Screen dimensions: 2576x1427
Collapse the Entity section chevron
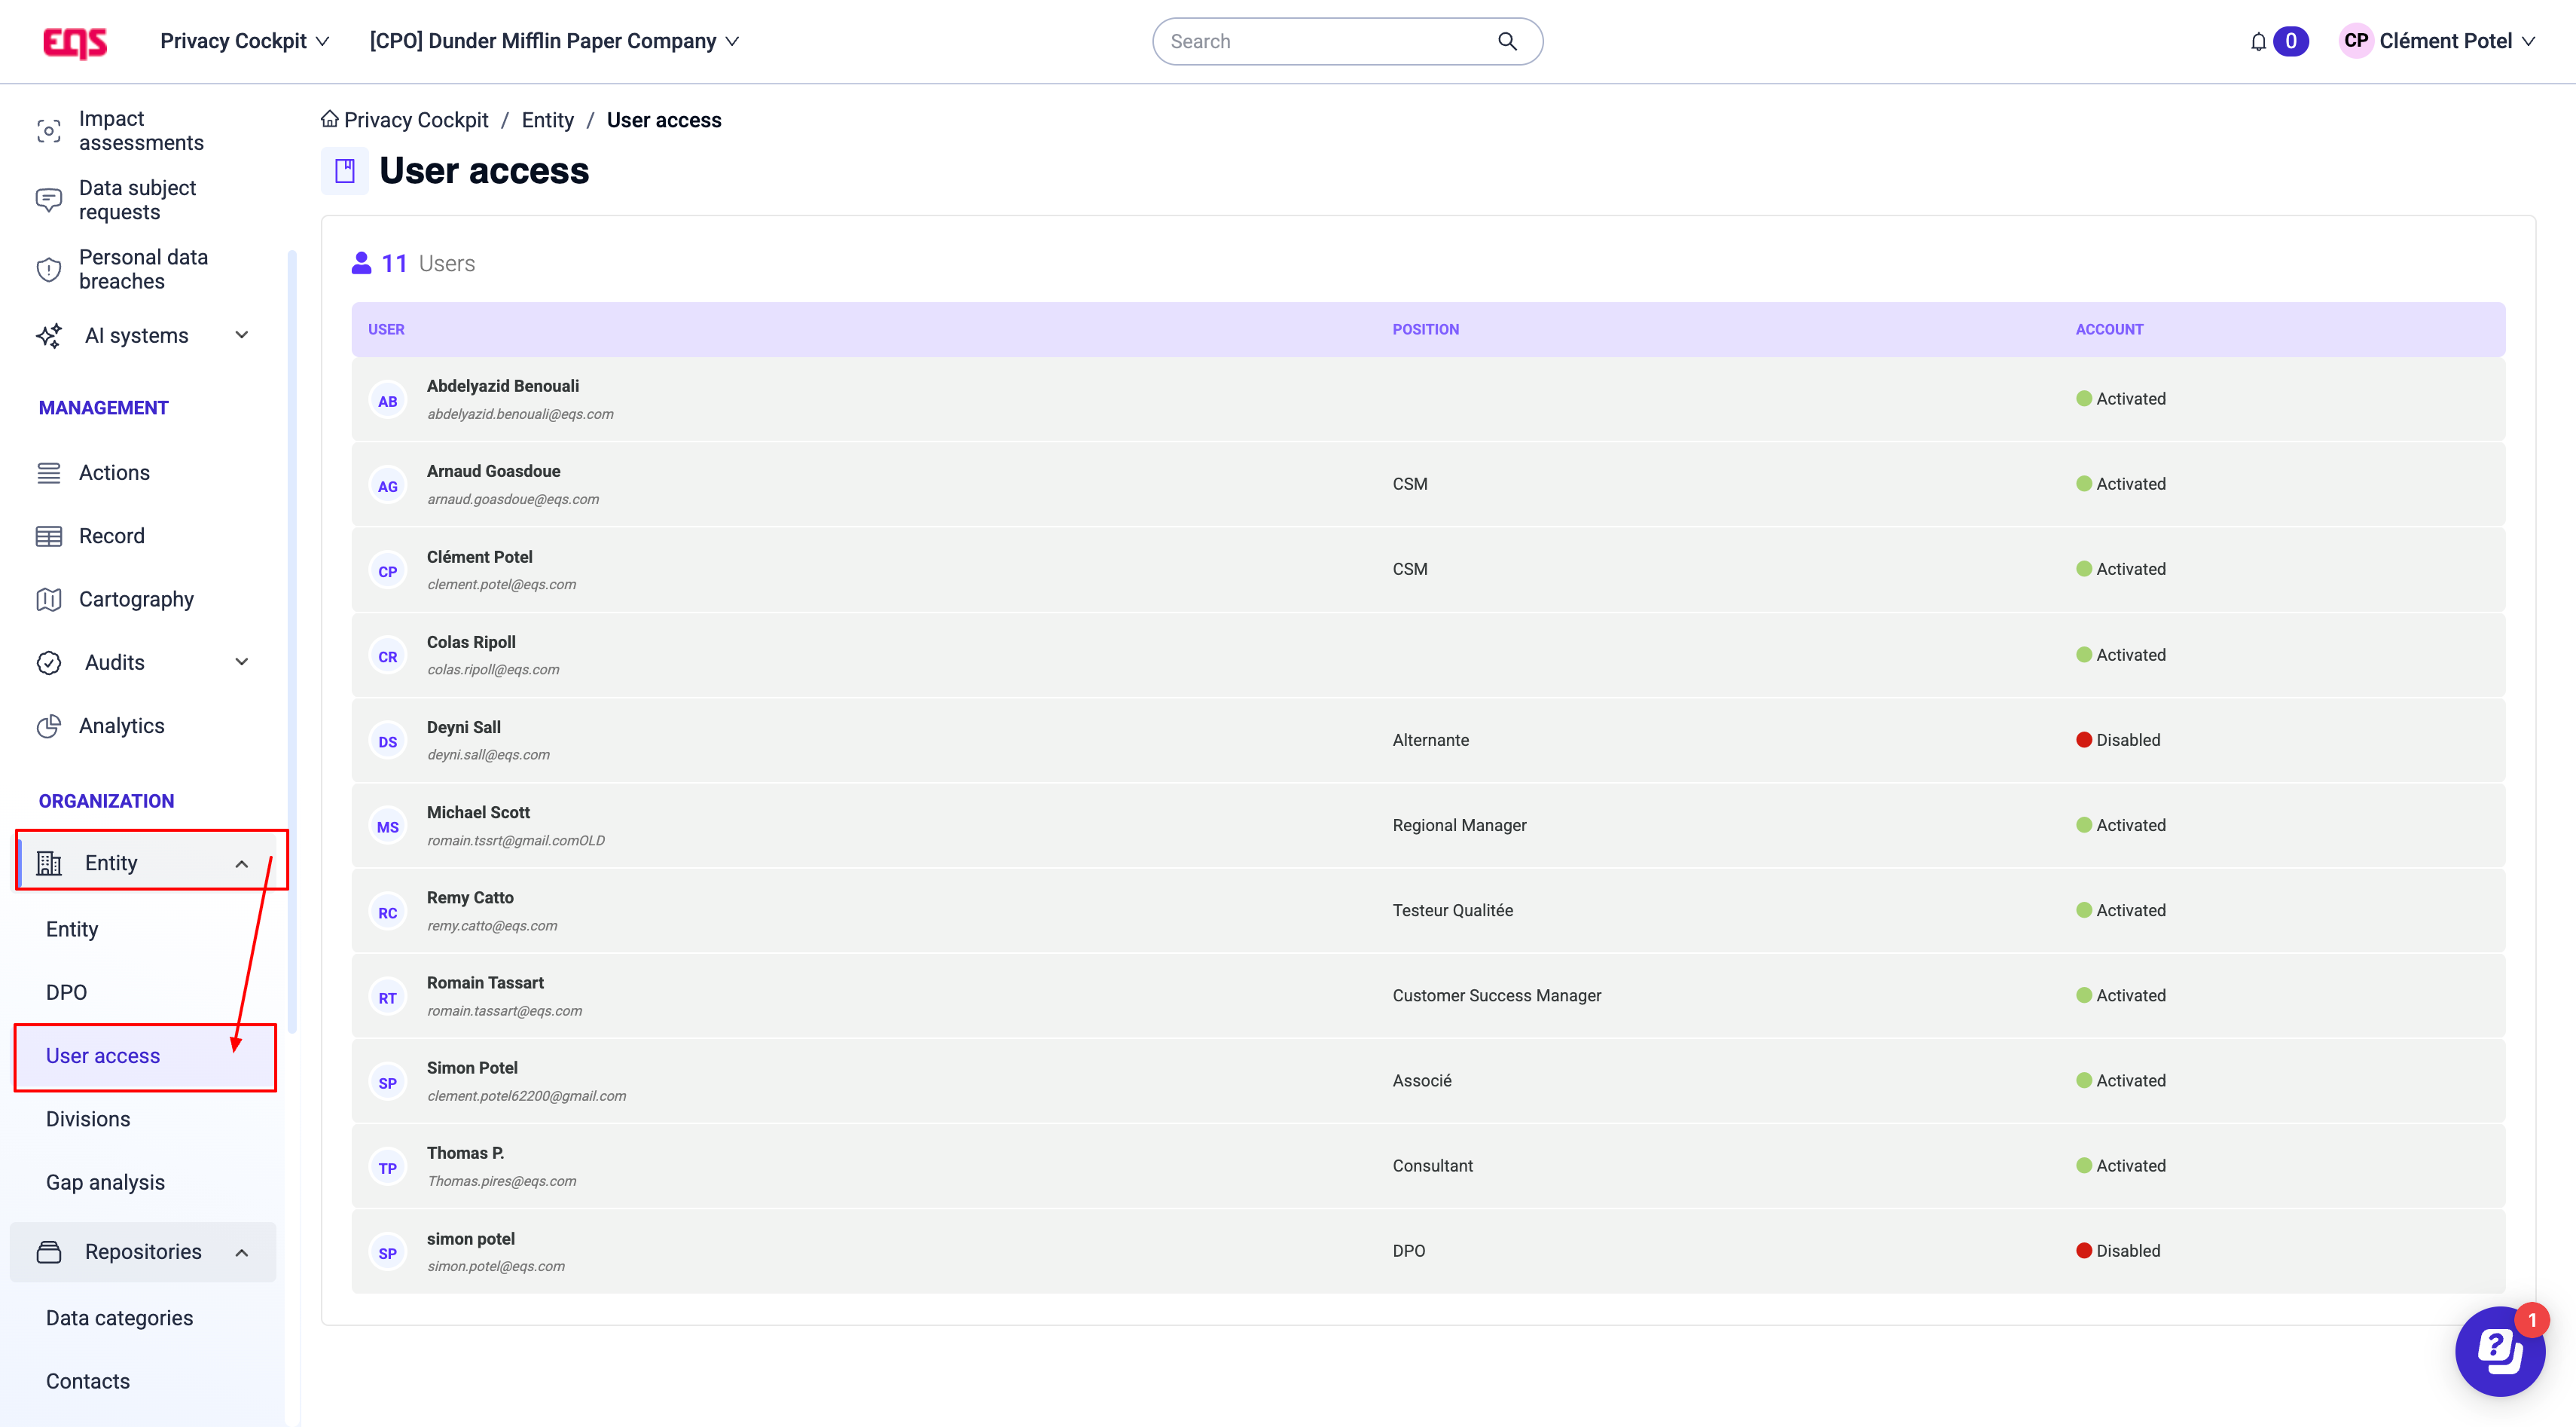[x=241, y=864]
